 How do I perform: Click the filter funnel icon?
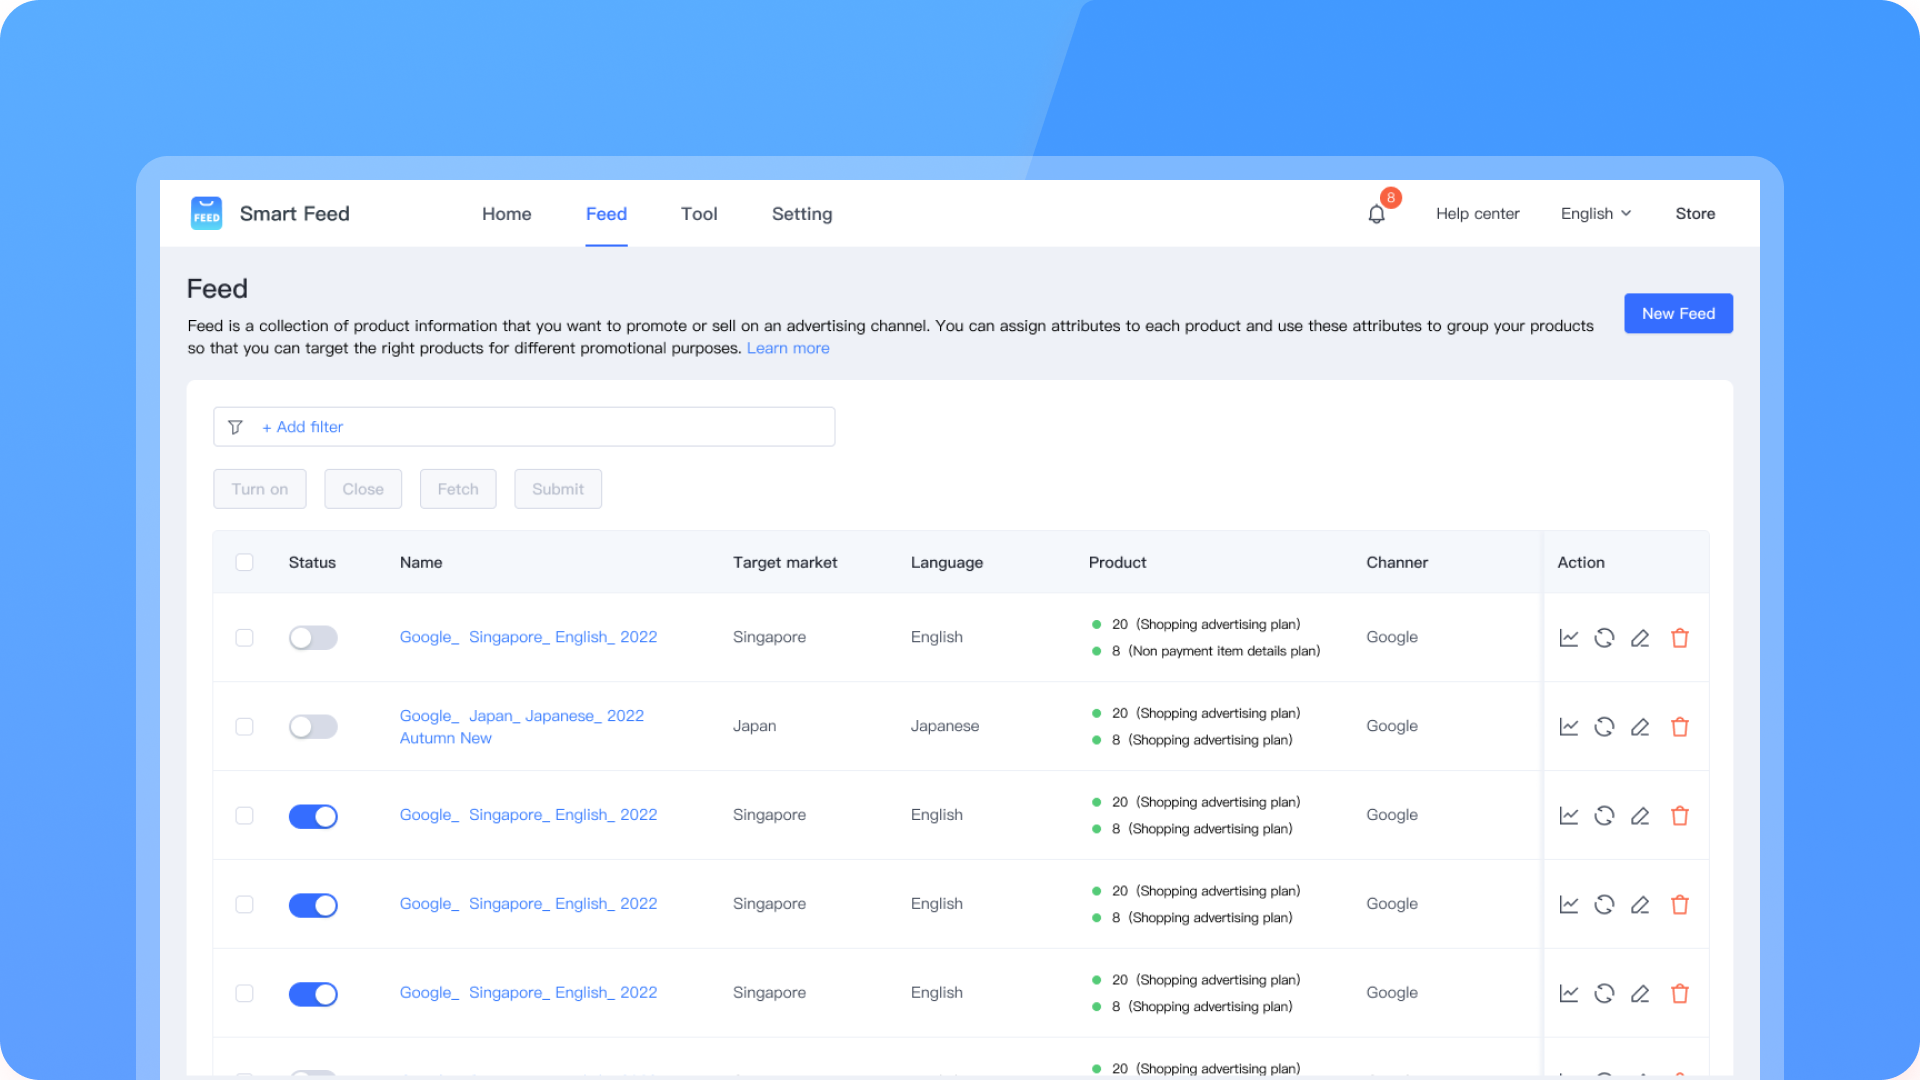[x=236, y=427]
